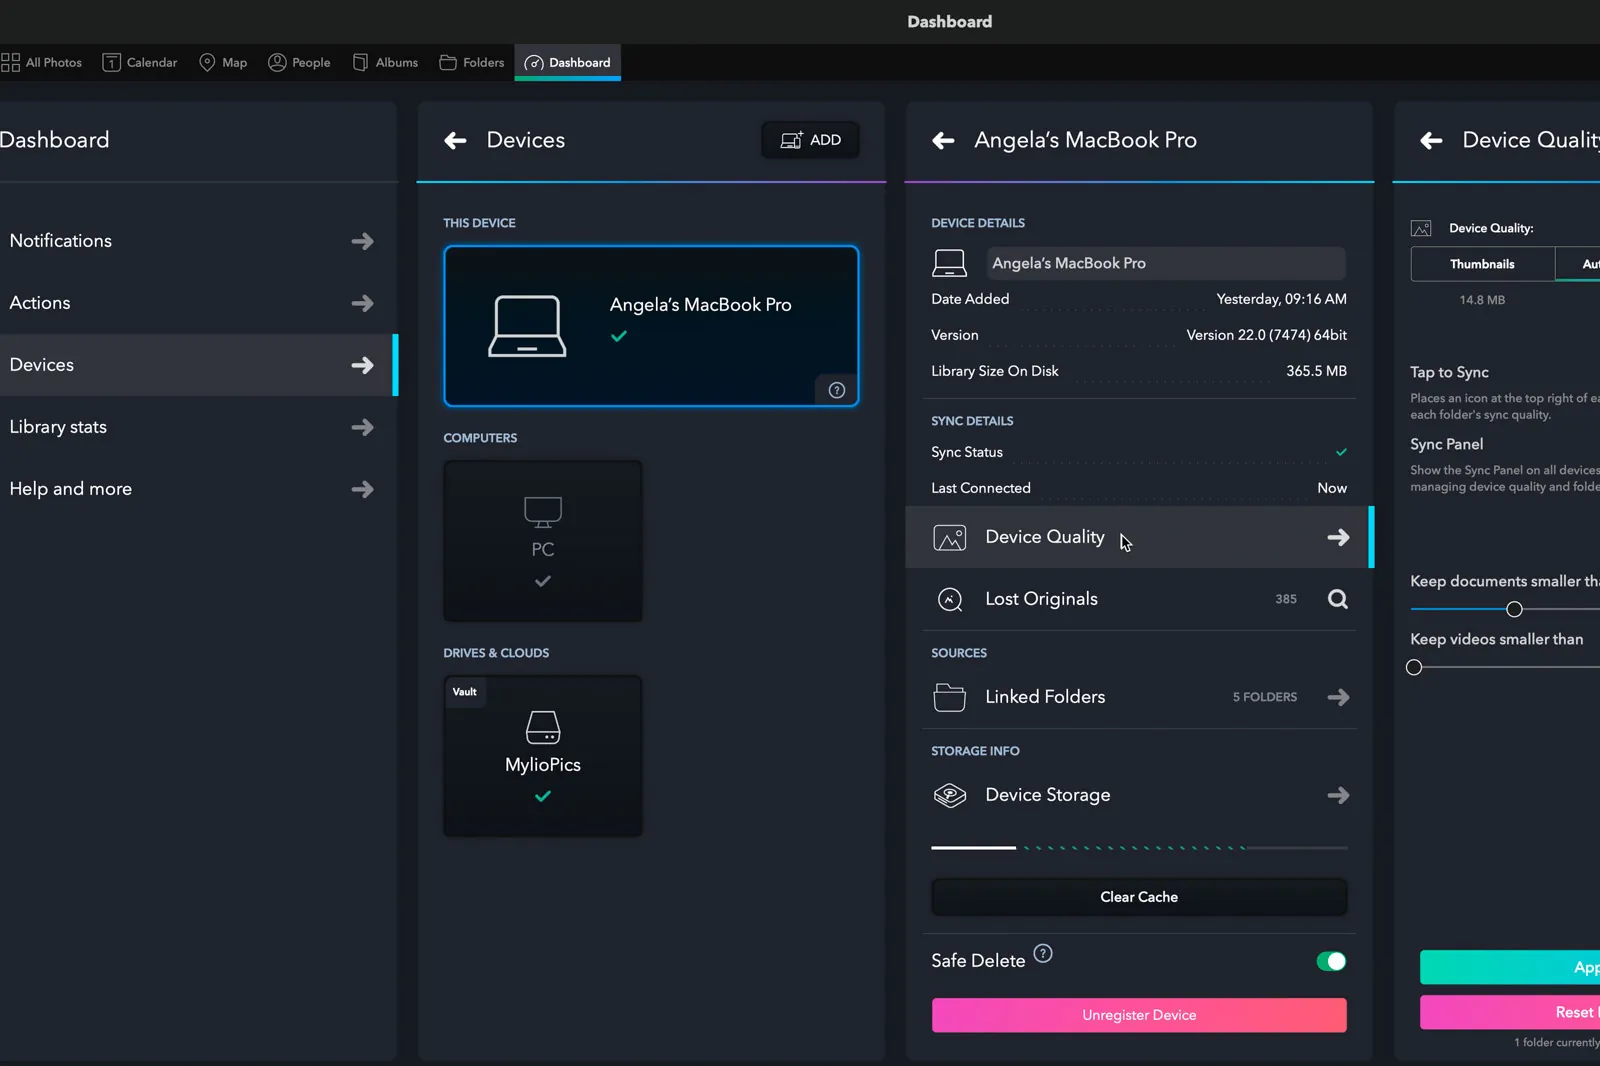Select Angela's MacBook Pro device card
Viewport: 1600px width, 1066px height.
pos(651,326)
